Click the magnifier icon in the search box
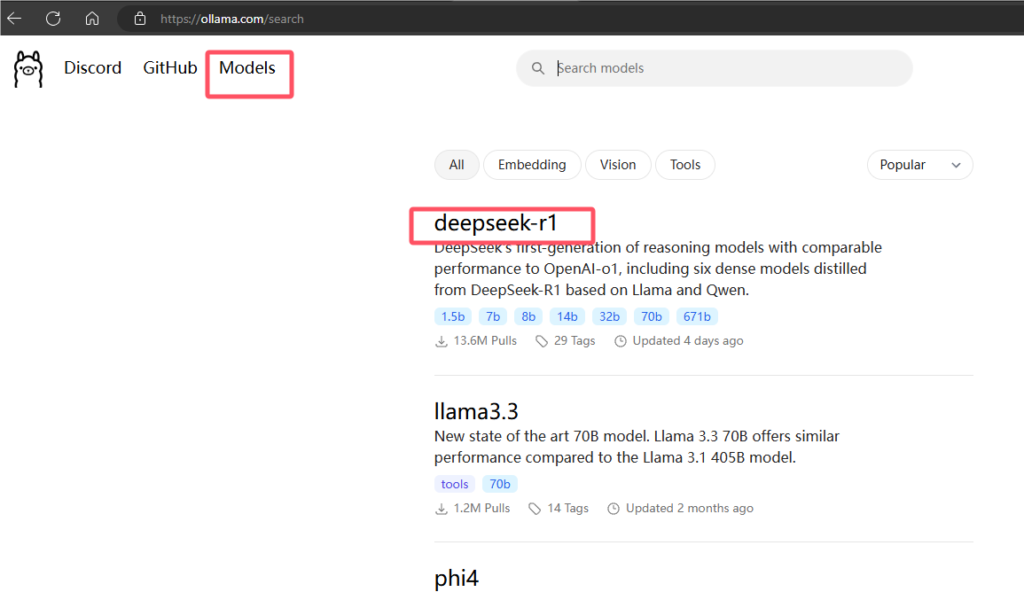Viewport: 1024px width, 592px height. (x=537, y=68)
